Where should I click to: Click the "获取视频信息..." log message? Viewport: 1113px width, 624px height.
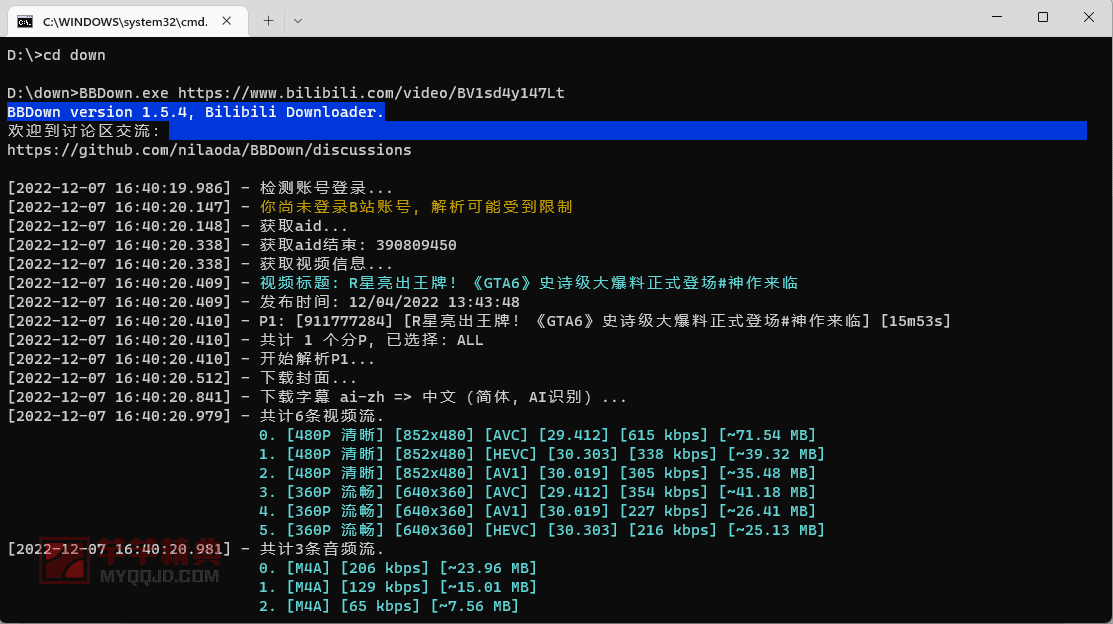(326, 264)
